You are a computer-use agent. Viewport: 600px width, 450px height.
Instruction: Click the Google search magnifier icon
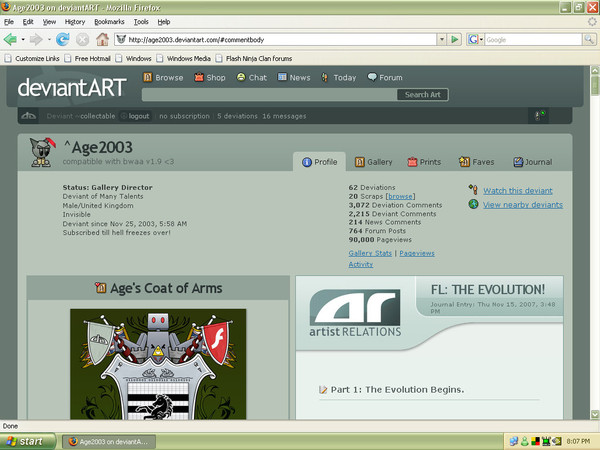589,39
